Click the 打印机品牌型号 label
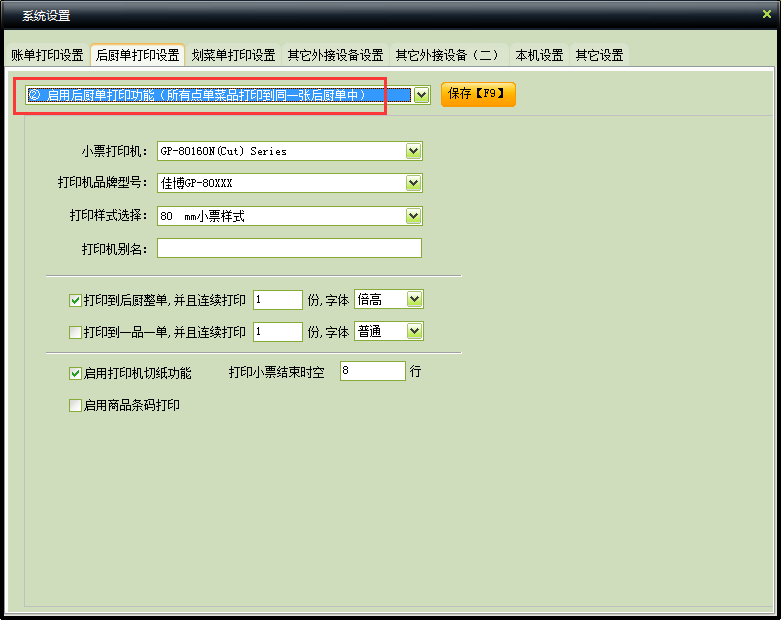This screenshot has width=781, height=620. click(x=103, y=183)
